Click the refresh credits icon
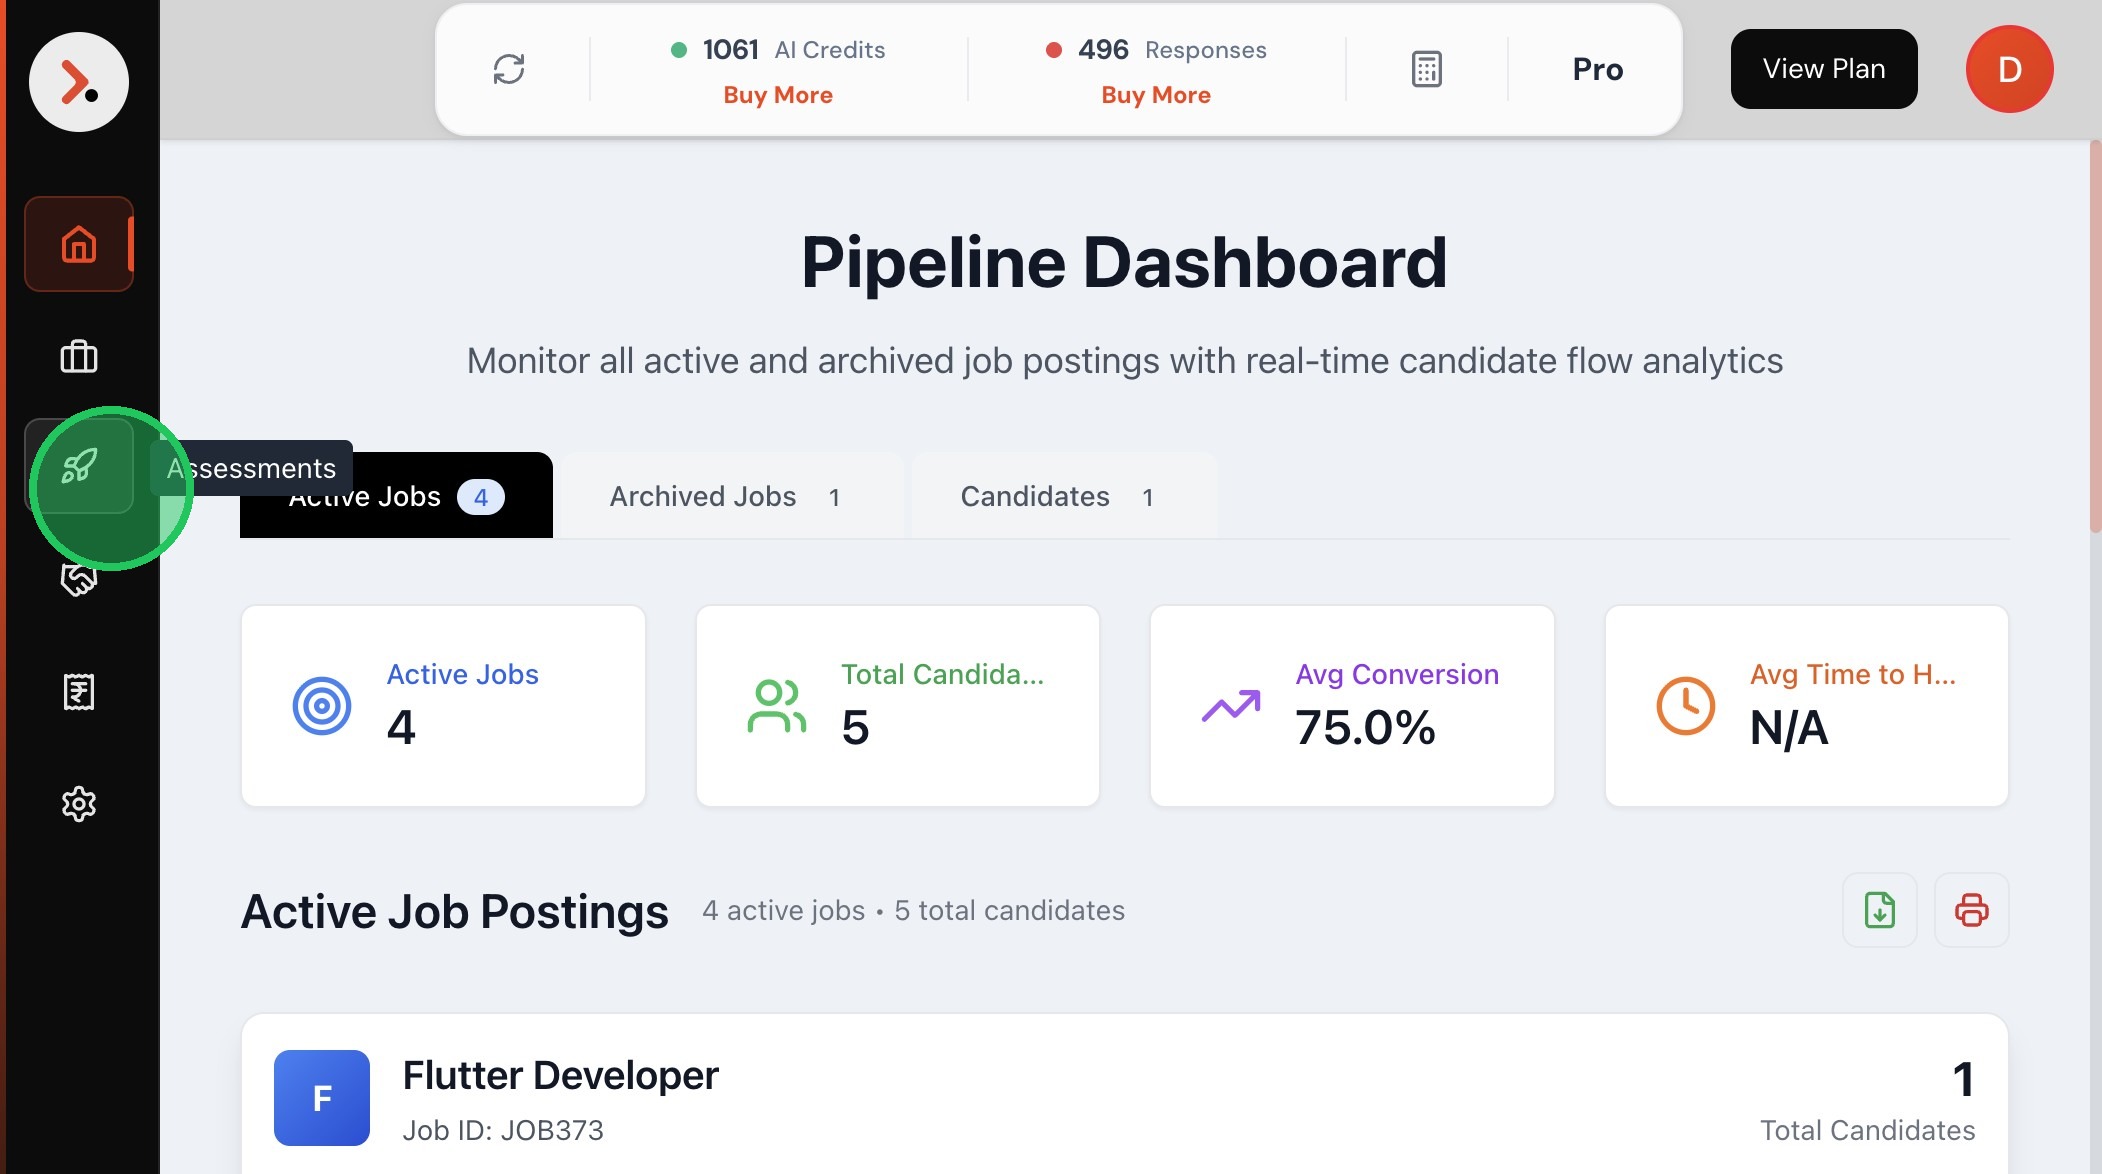The image size is (2102, 1174). click(x=509, y=69)
